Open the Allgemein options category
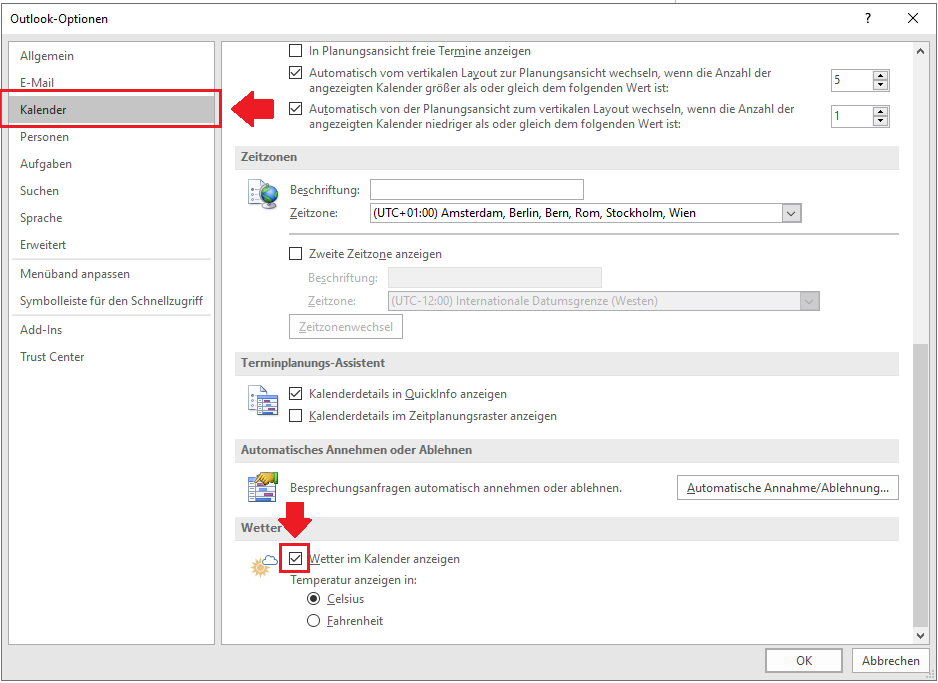 (x=112, y=56)
